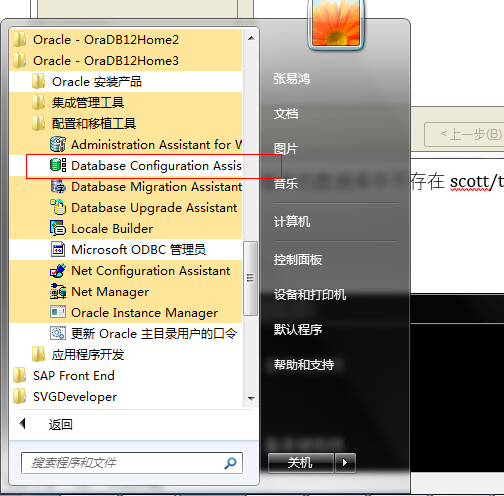
Task: Open 默认程序 from Start menu
Action: [x=298, y=330]
